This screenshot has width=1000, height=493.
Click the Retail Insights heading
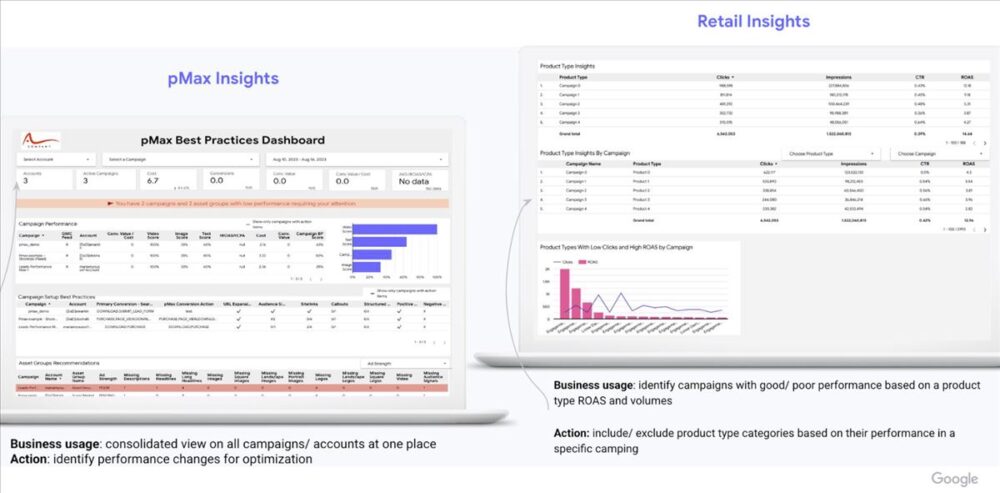click(x=753, y=21)
